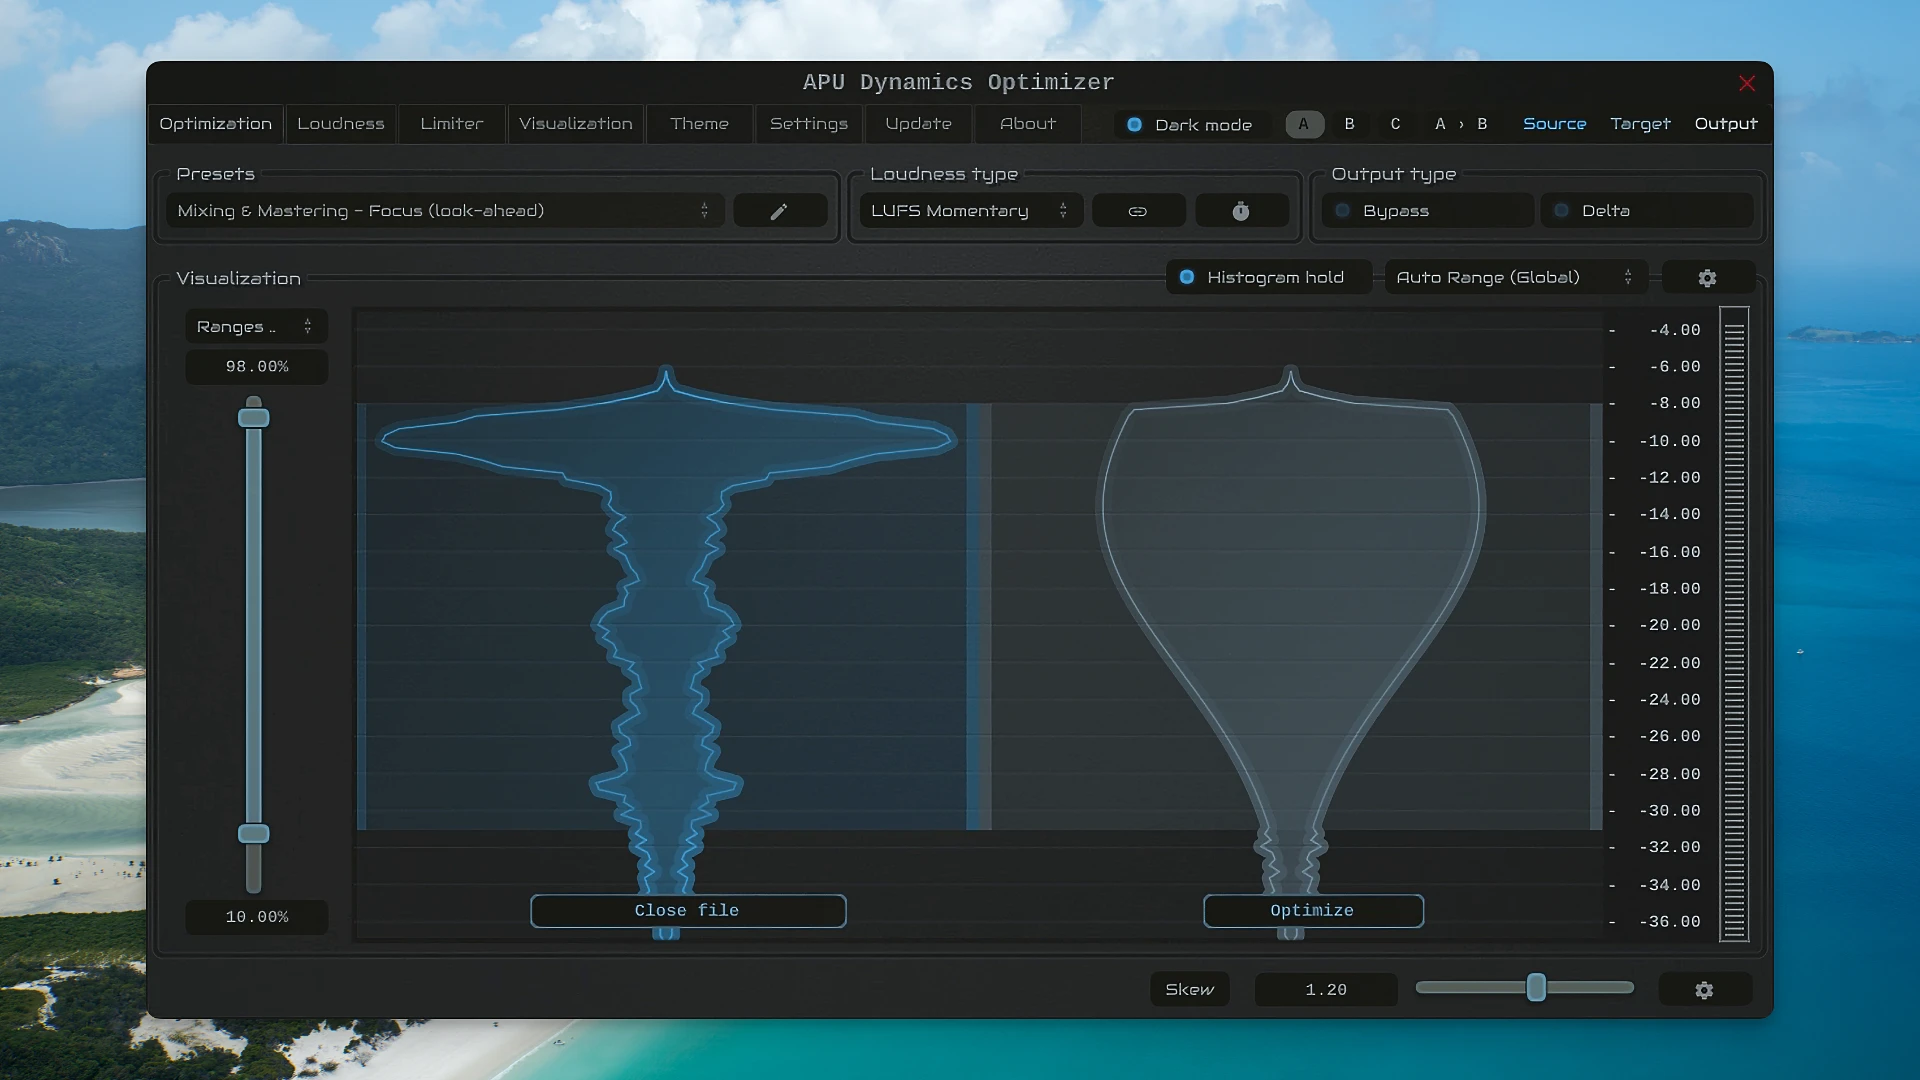This screenshot has width=1920, height=1080.
Task: Toggle Histogram hold
Action: pyautogui.click(x=1268, y=278)
